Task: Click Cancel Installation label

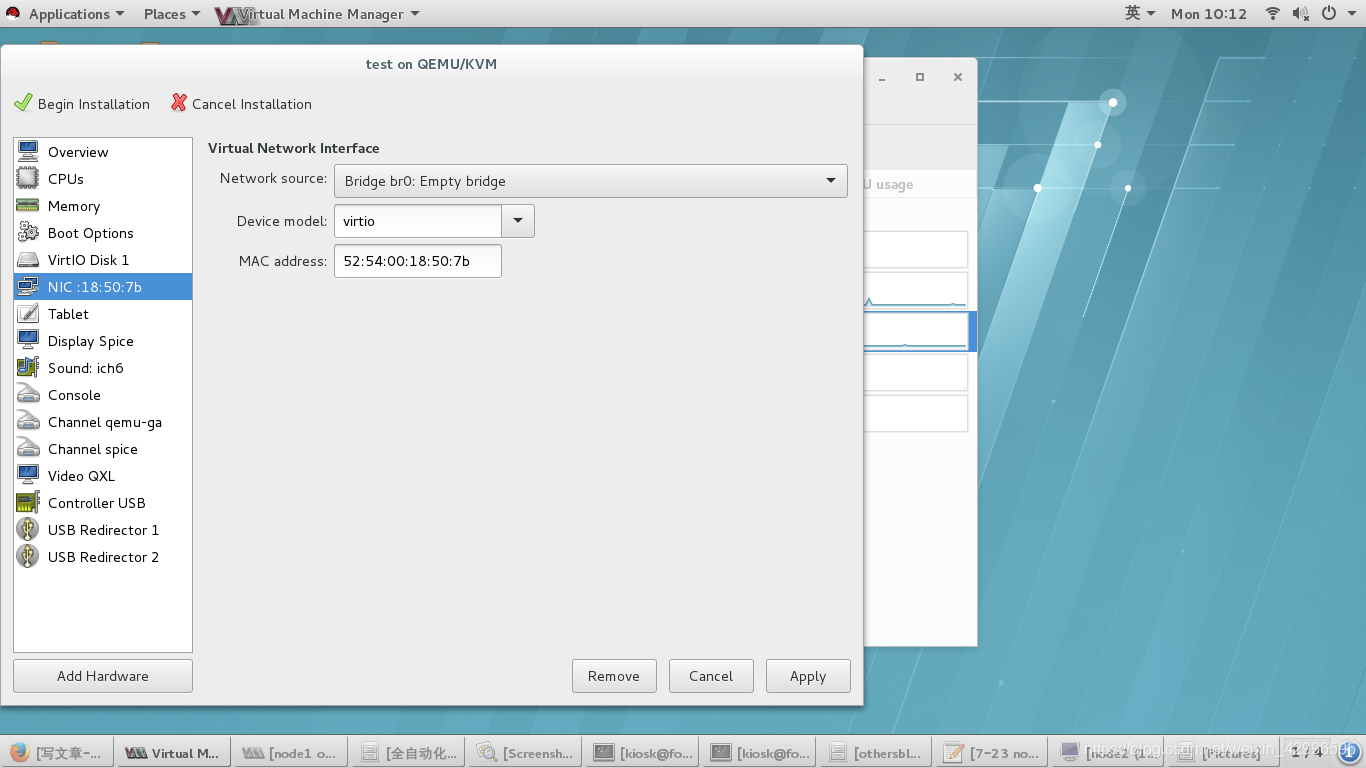Action: click(252, 104)
